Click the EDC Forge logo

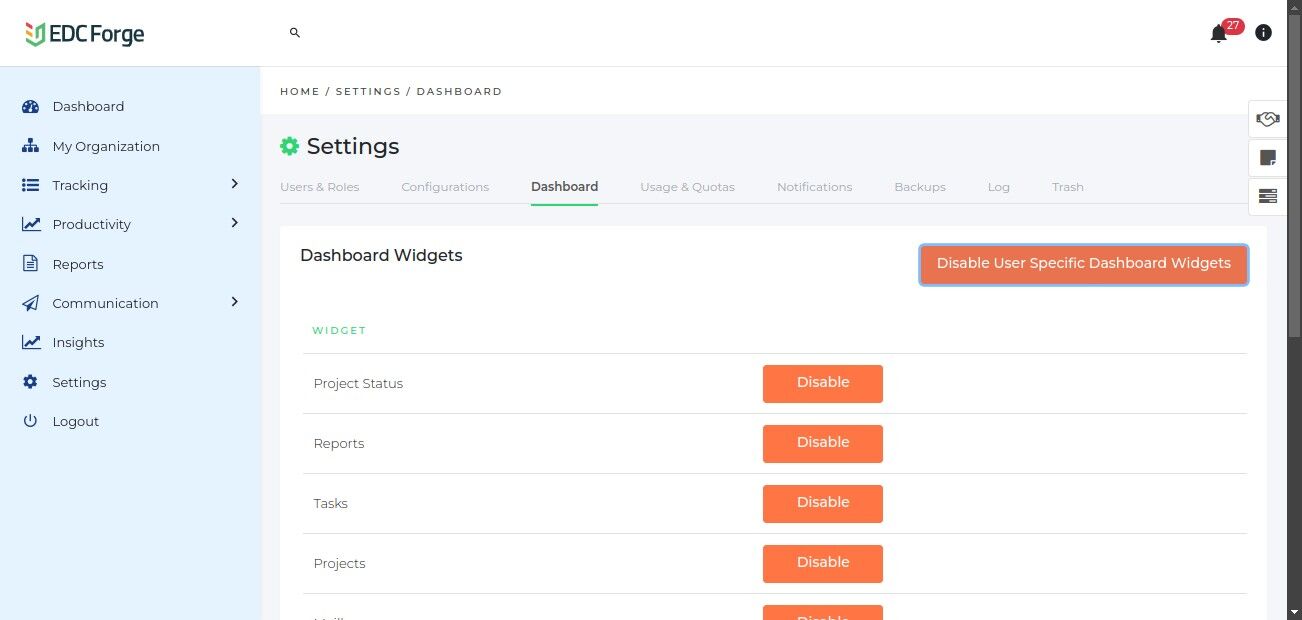[85, 34]
